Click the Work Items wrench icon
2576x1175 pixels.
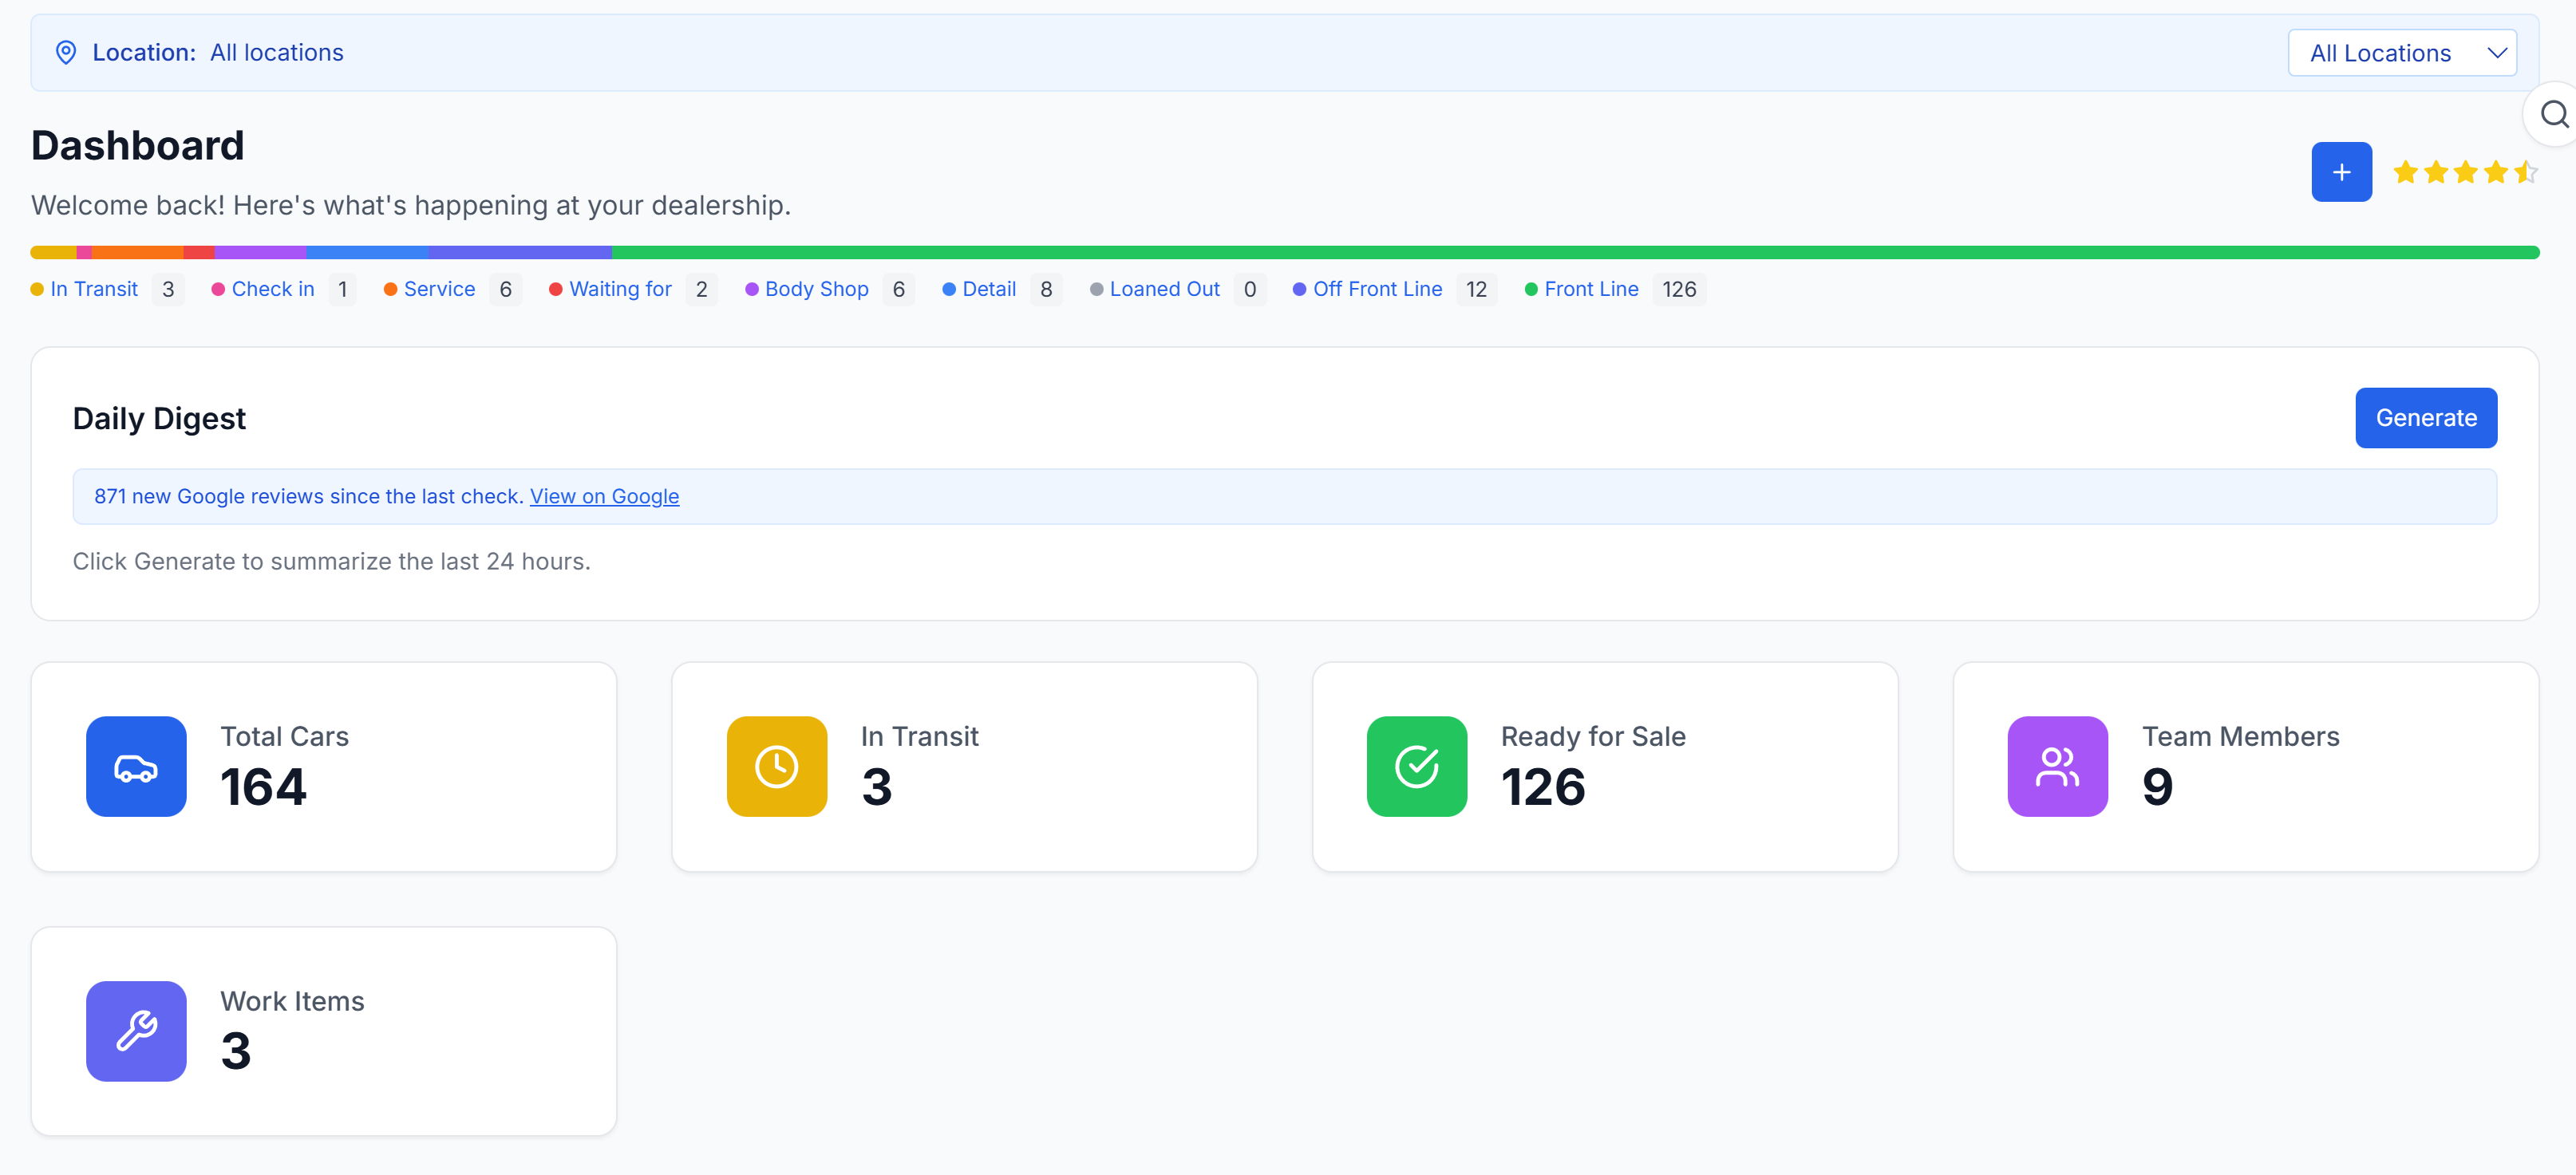click(136, 1031)
